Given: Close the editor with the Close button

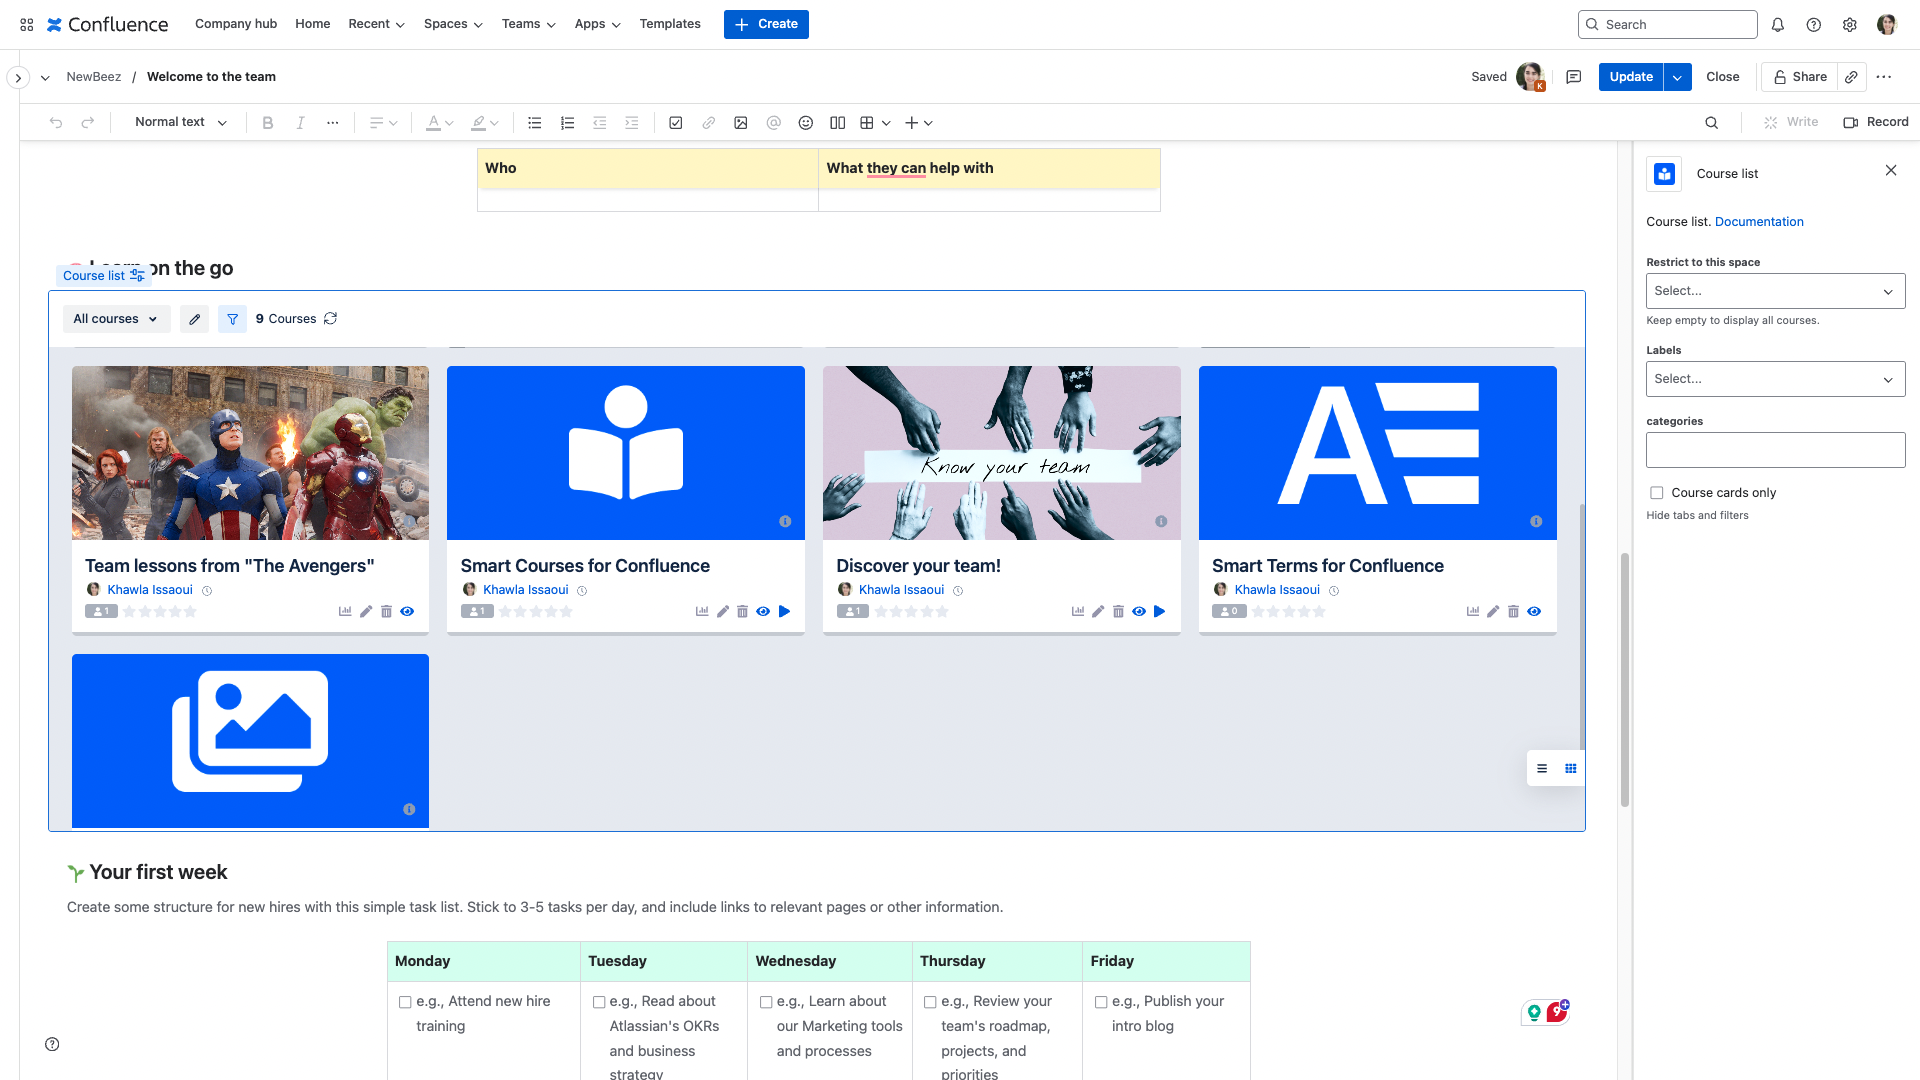Looking at the screenshot, I should click(1723, 77).
